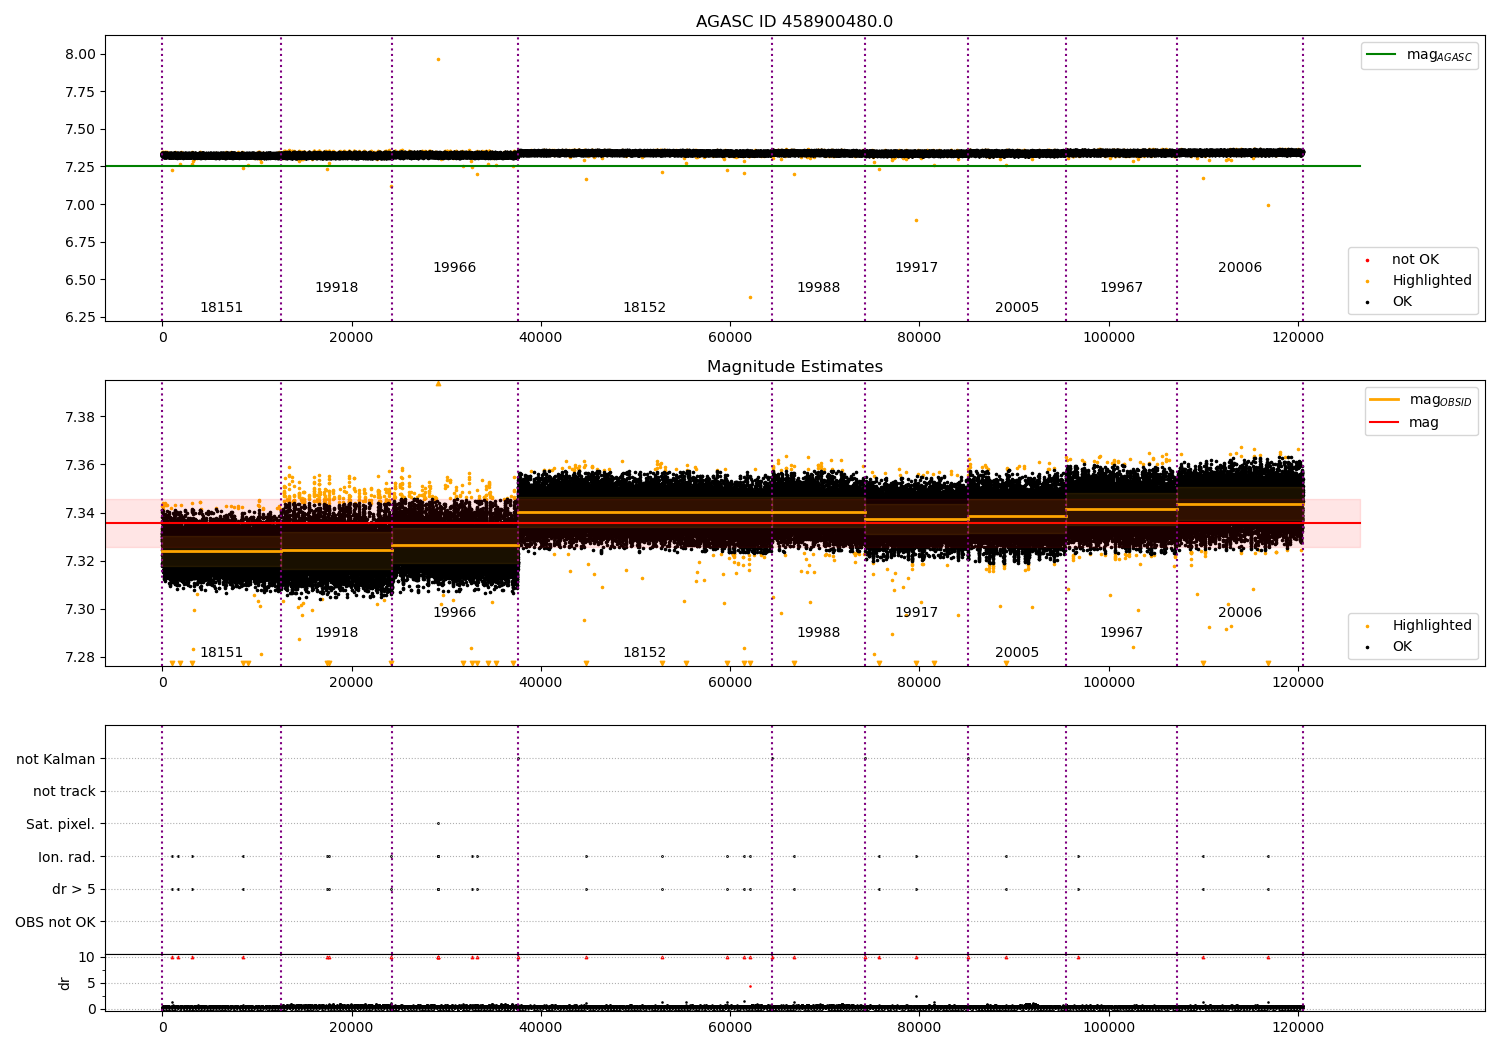
Task: Select the mag AGASC green legend entry
Action: pos(1419,55)
